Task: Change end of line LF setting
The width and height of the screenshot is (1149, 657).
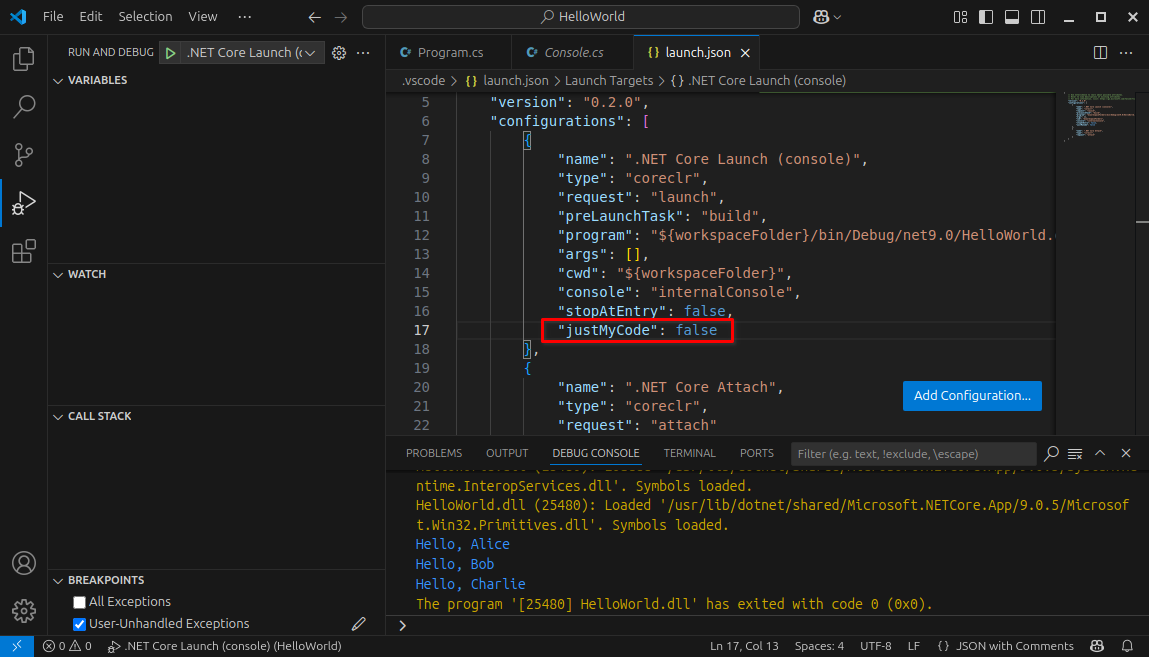Action: (x=914, y=646)
